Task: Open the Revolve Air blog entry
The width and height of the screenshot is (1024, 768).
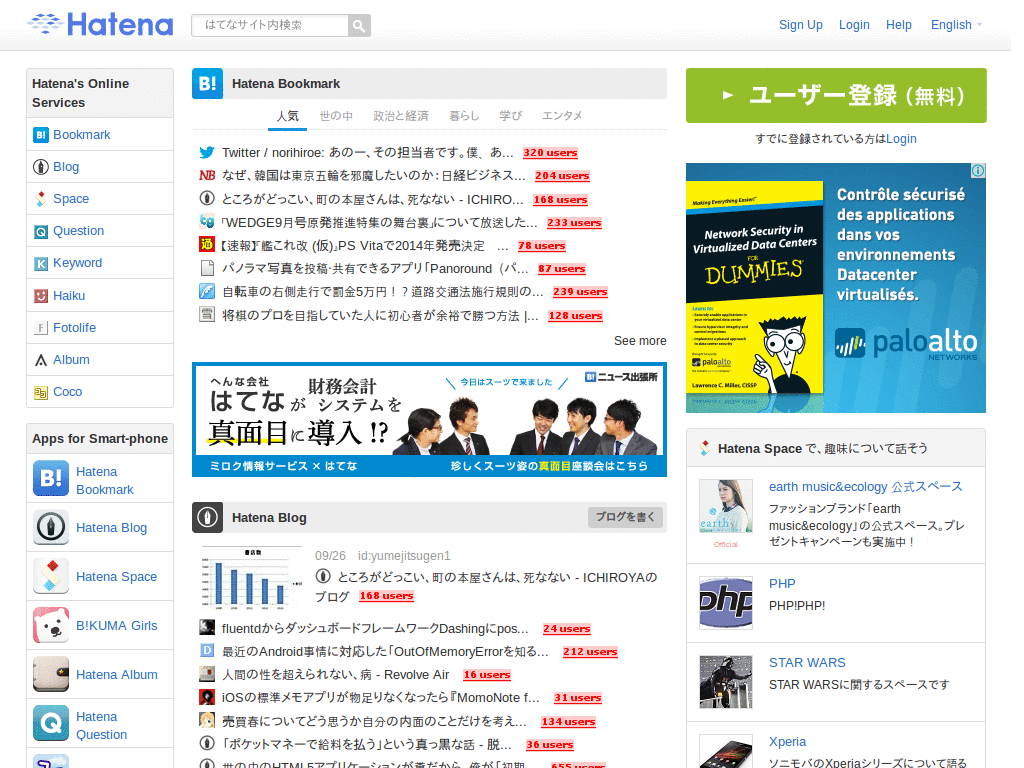Action: pyautogui.click(x=336, y=675)
